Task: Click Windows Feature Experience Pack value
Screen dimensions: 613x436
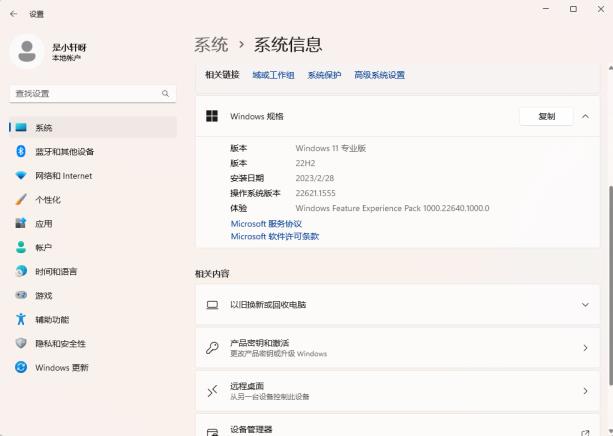Action: (392, 208)
